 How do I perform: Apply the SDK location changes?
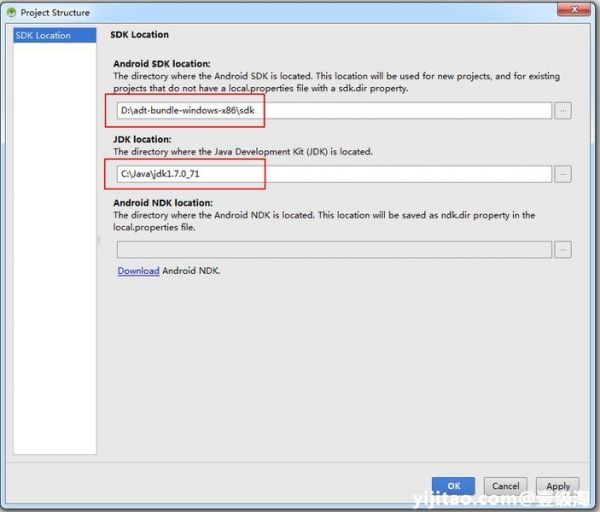tap(558, 486)
